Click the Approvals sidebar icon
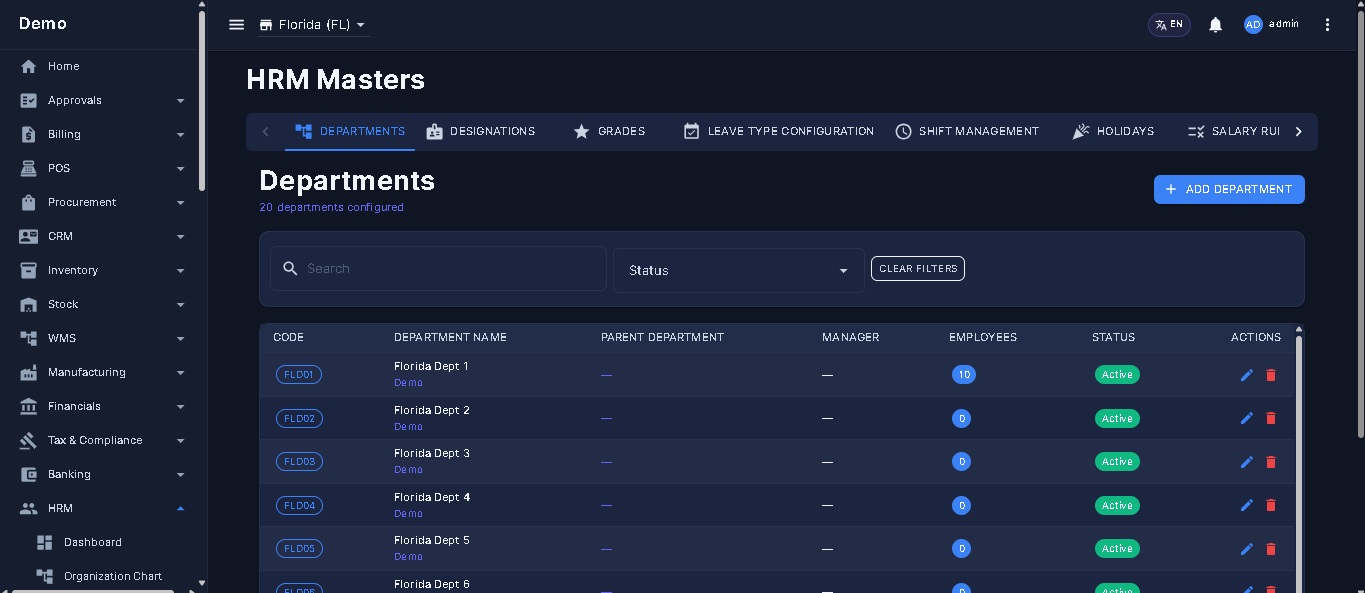The width and height of the screenshot is (1365, 593). tap(29, 101)
